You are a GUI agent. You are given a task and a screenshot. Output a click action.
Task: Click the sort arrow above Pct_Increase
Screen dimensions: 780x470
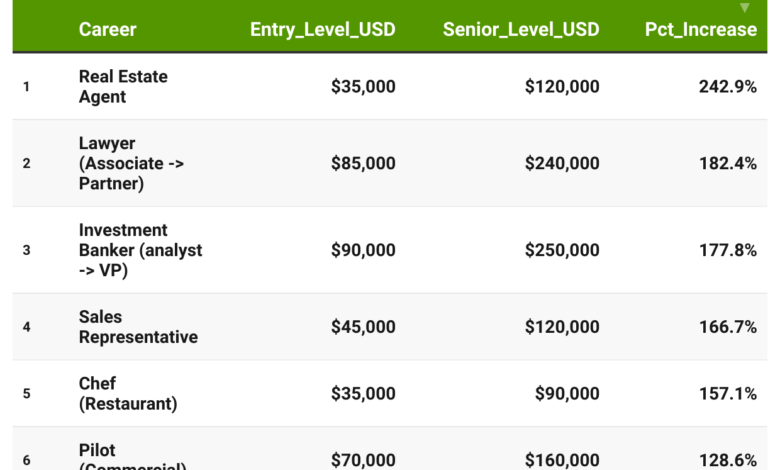tap(744, 8)
